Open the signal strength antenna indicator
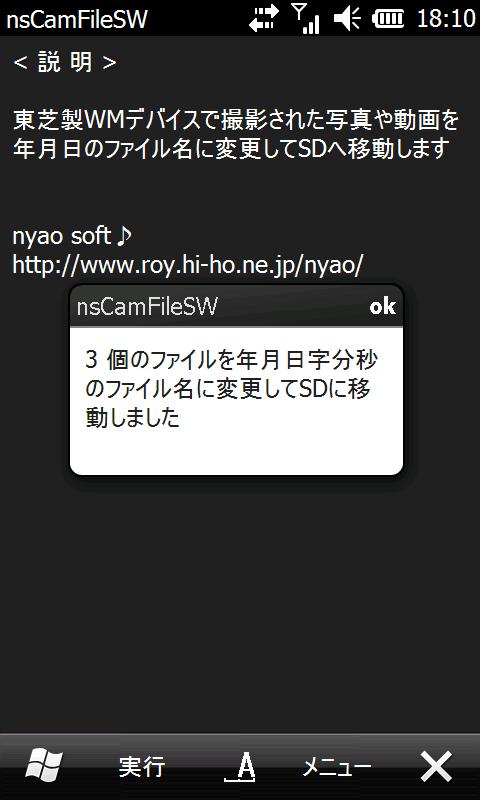 click(305, 18)
